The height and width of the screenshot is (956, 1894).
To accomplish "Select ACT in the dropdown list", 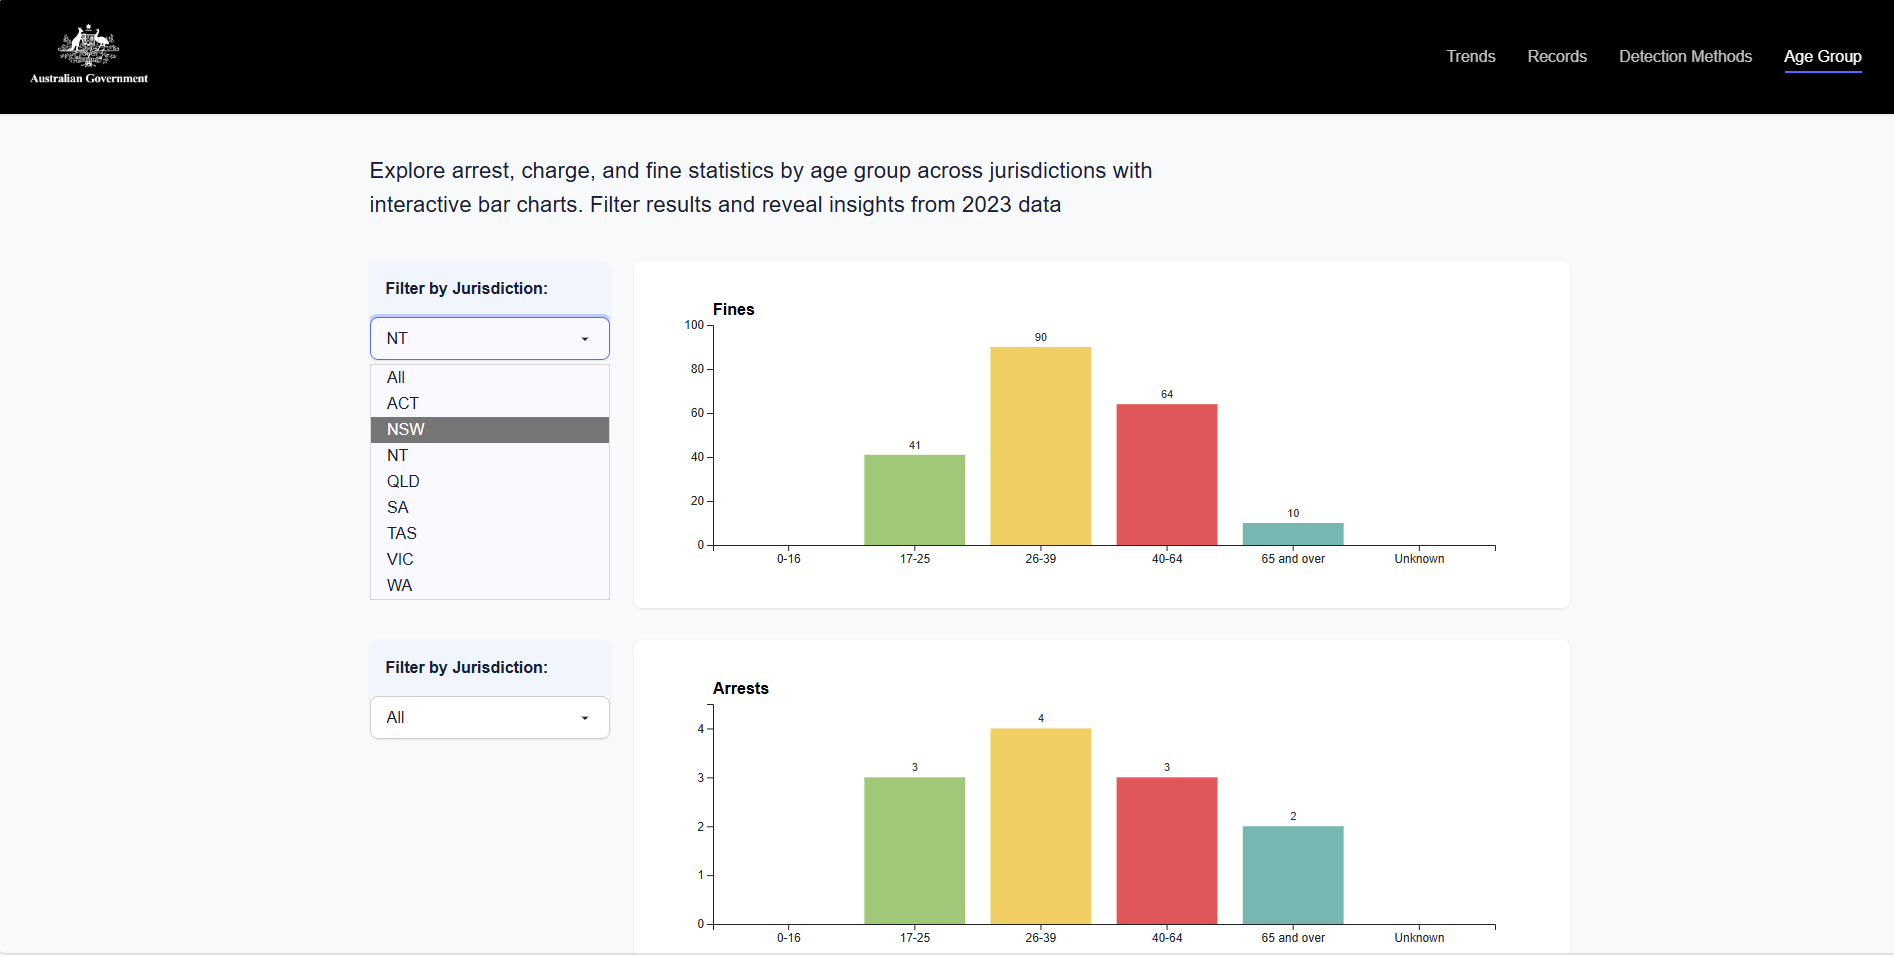I will (x=403, y=403).
